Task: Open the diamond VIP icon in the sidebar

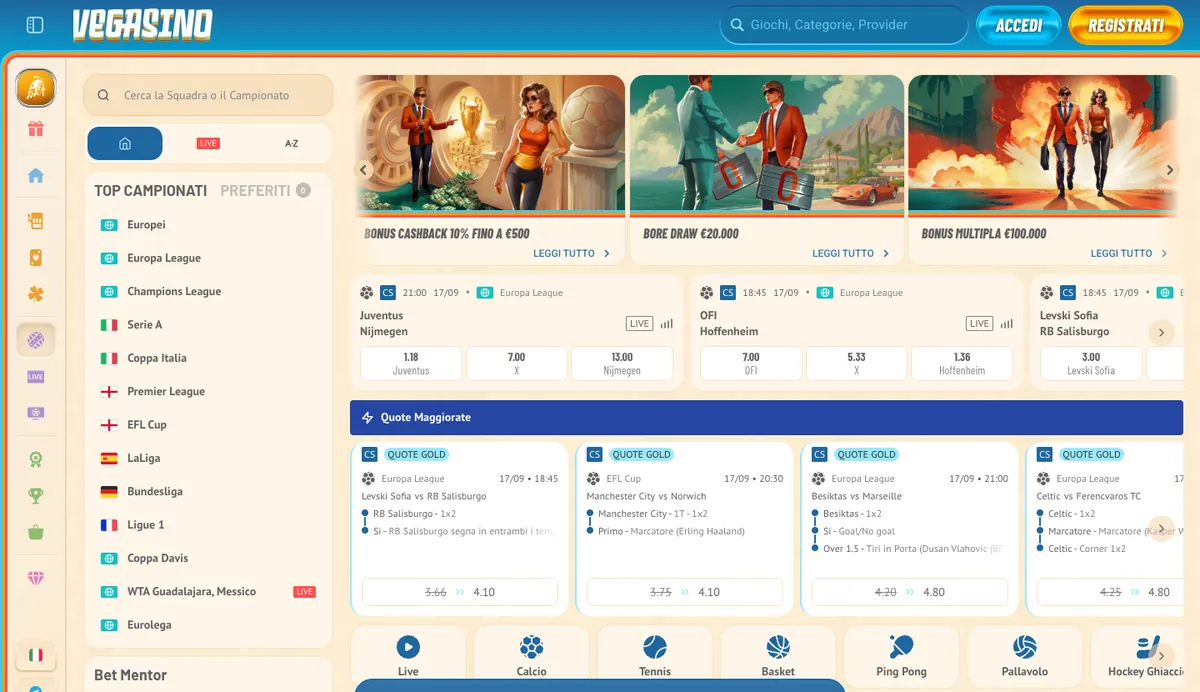Action: pyautogui.click(x=36, y=579)
